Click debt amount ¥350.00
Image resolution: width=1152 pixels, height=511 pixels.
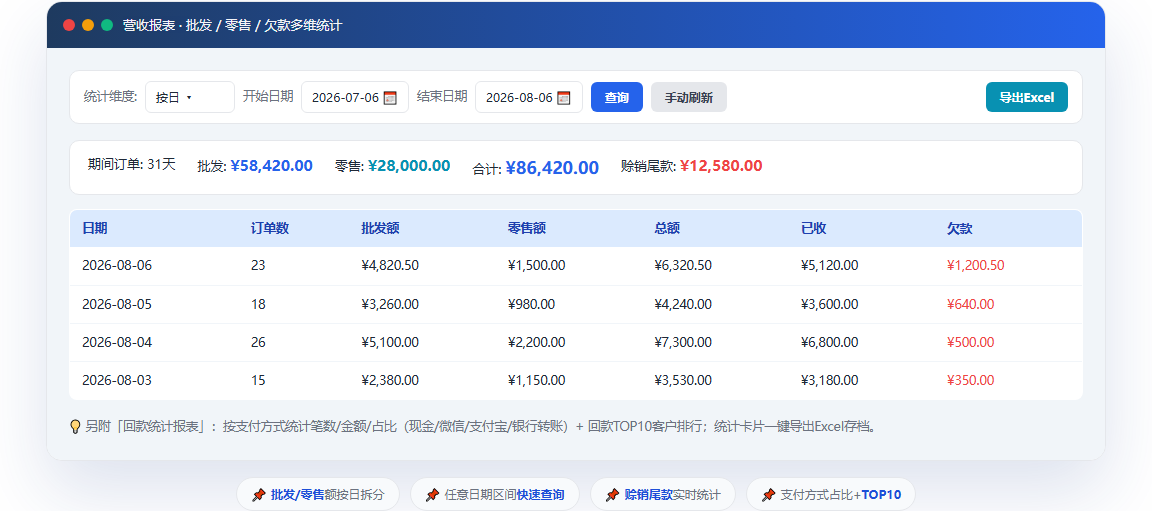[x=971, y=380]
